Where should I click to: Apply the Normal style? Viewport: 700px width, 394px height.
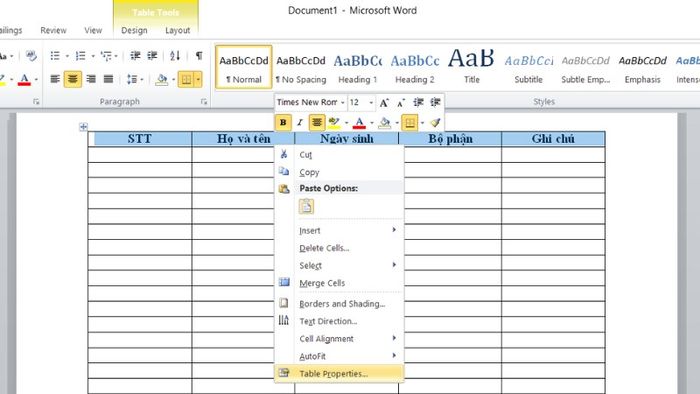pos(244,67)
